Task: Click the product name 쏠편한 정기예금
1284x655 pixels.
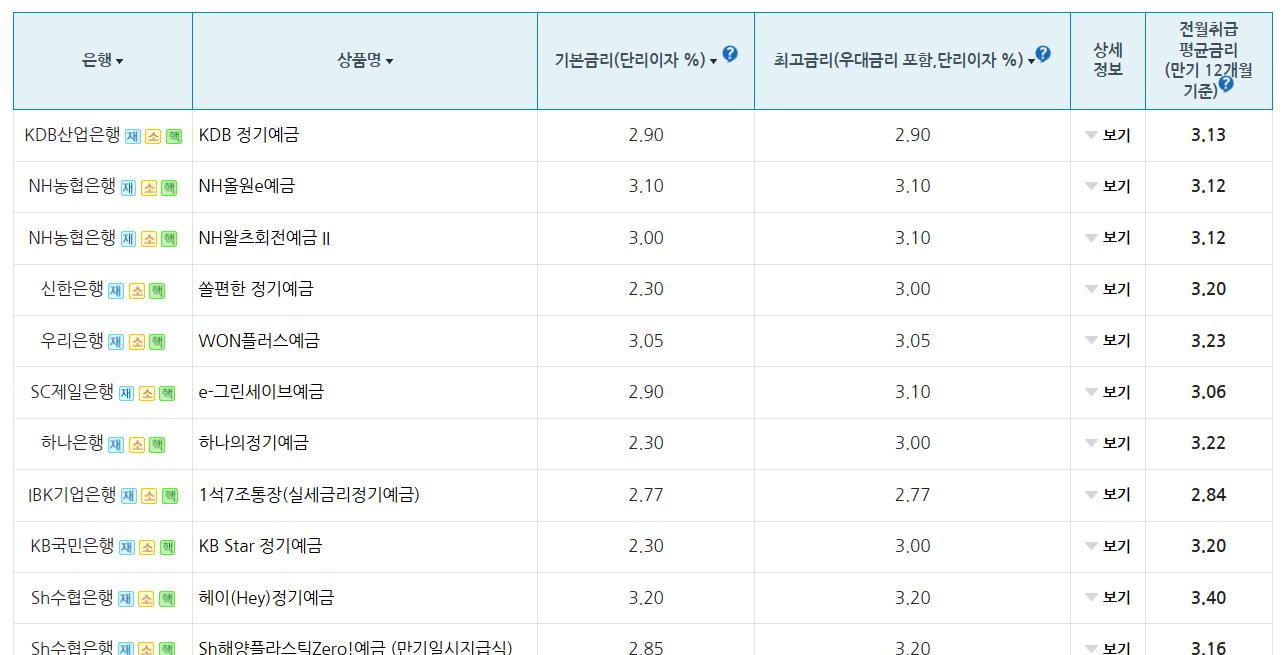Action: 256,289
